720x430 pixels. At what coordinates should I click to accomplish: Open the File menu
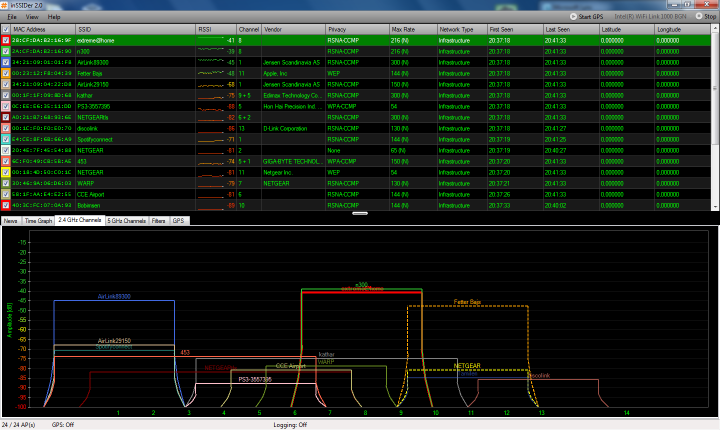coord(12,17)
